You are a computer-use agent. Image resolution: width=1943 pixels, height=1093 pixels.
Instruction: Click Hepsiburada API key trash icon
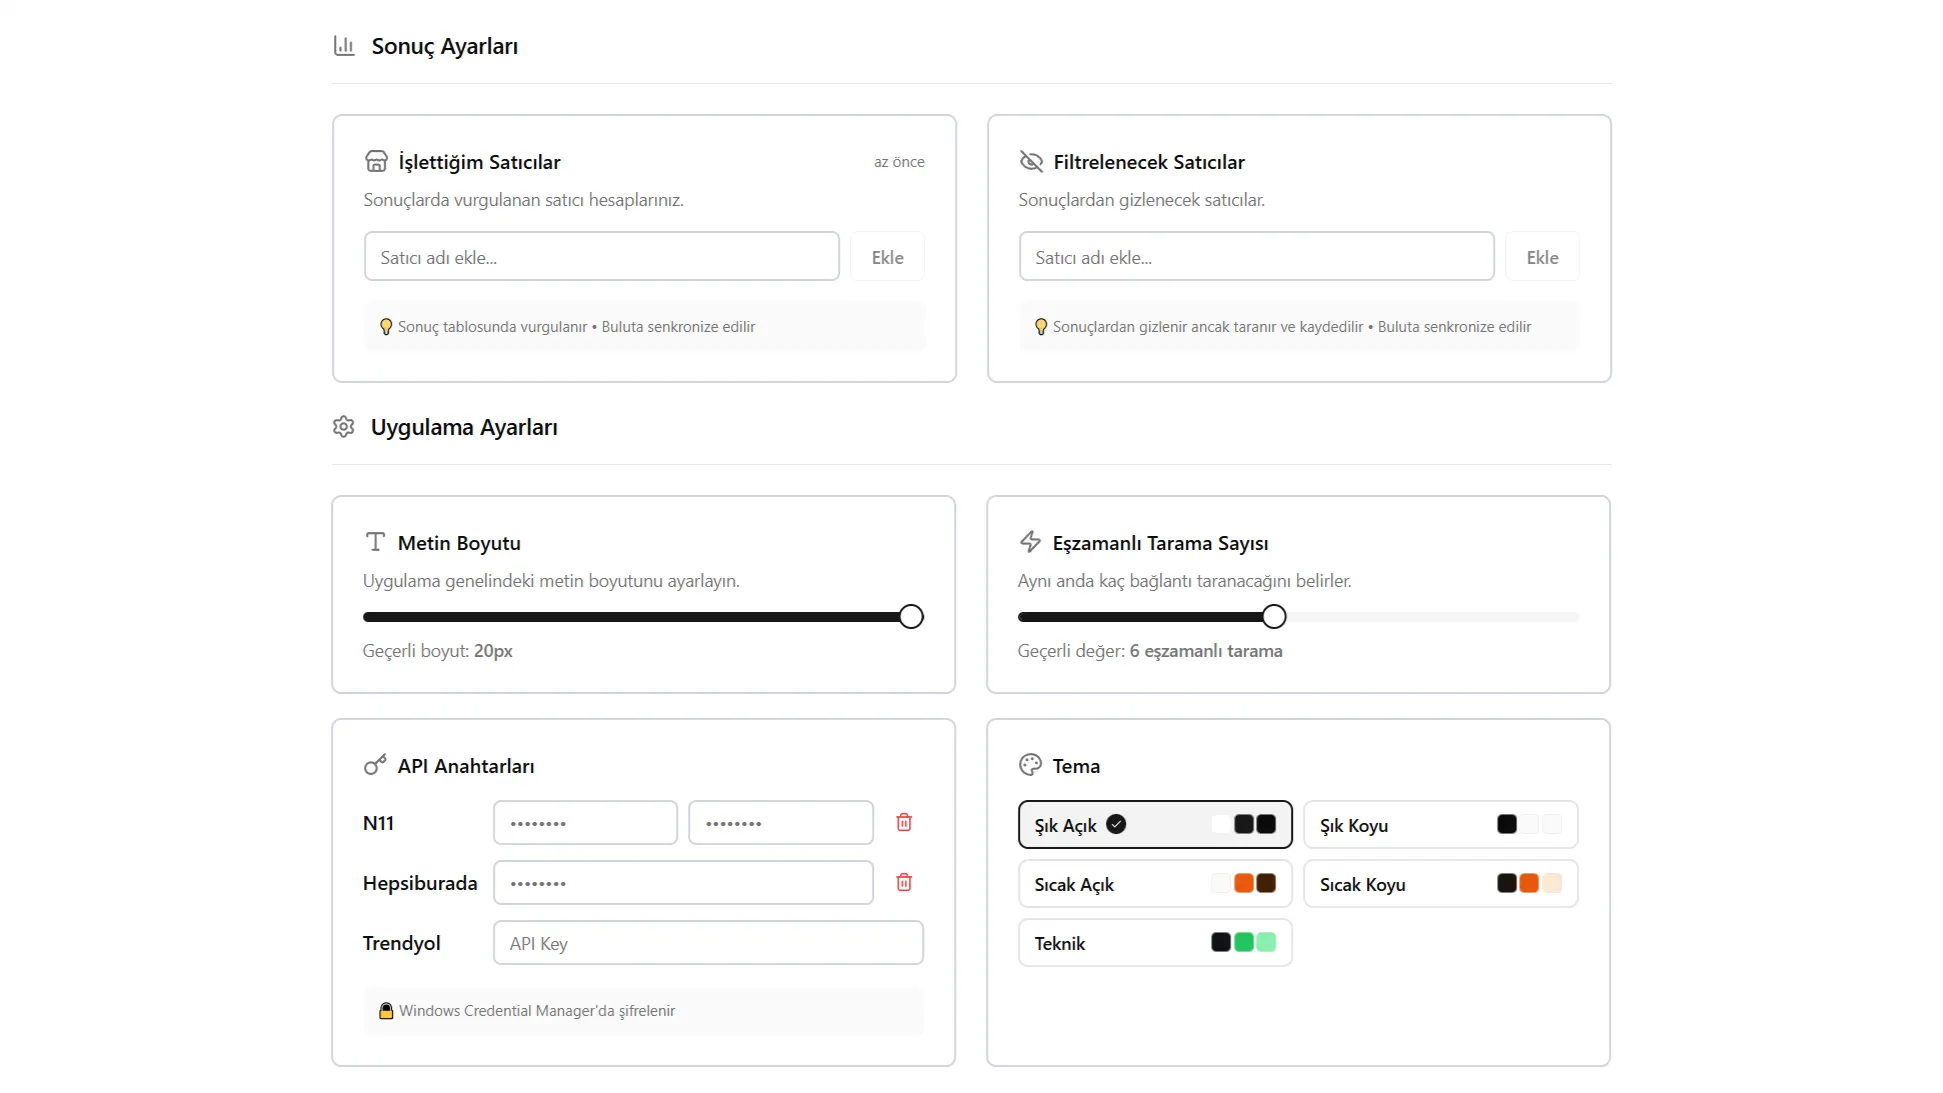coord(904,882)
